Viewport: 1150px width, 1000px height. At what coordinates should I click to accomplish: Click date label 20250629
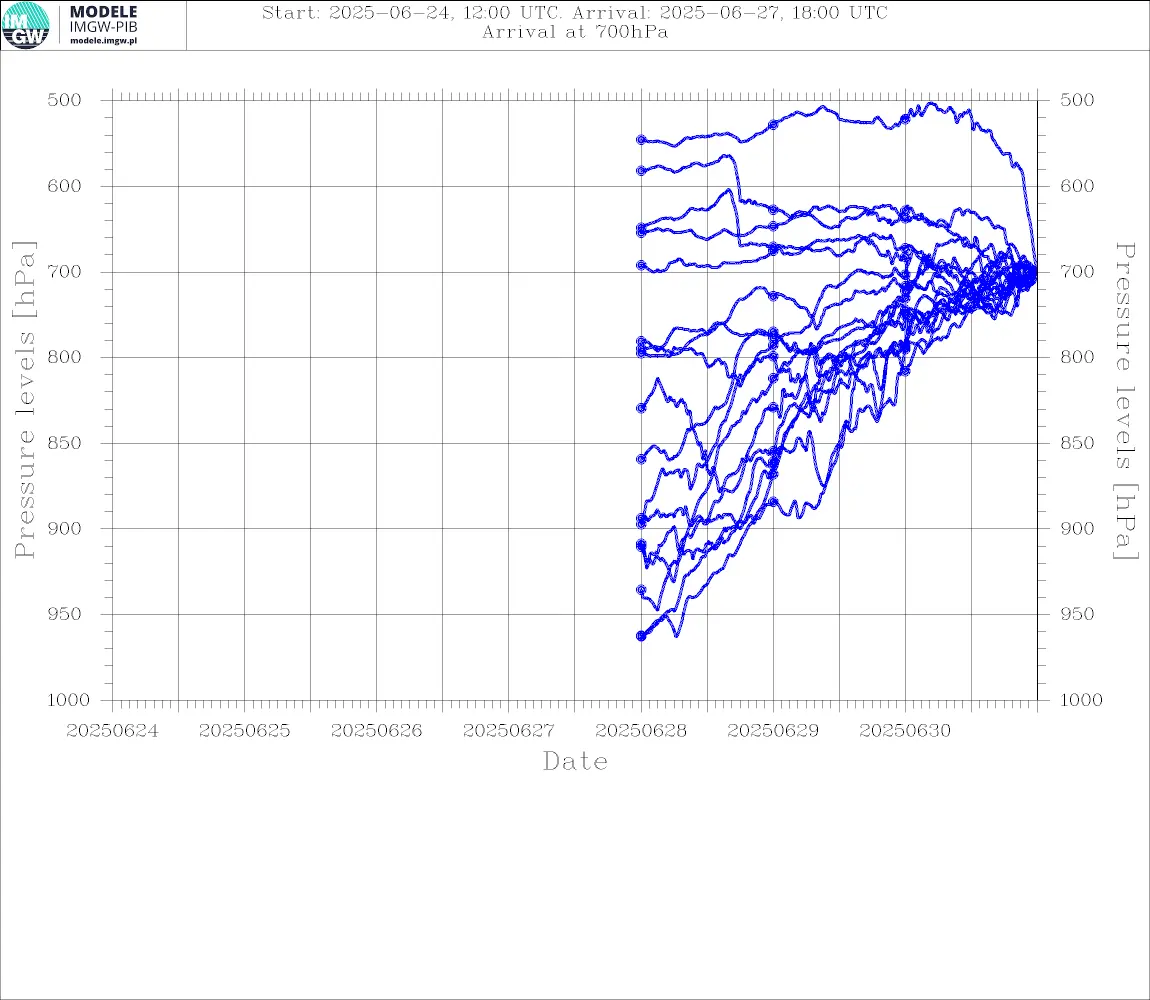(x=773, y=731)
